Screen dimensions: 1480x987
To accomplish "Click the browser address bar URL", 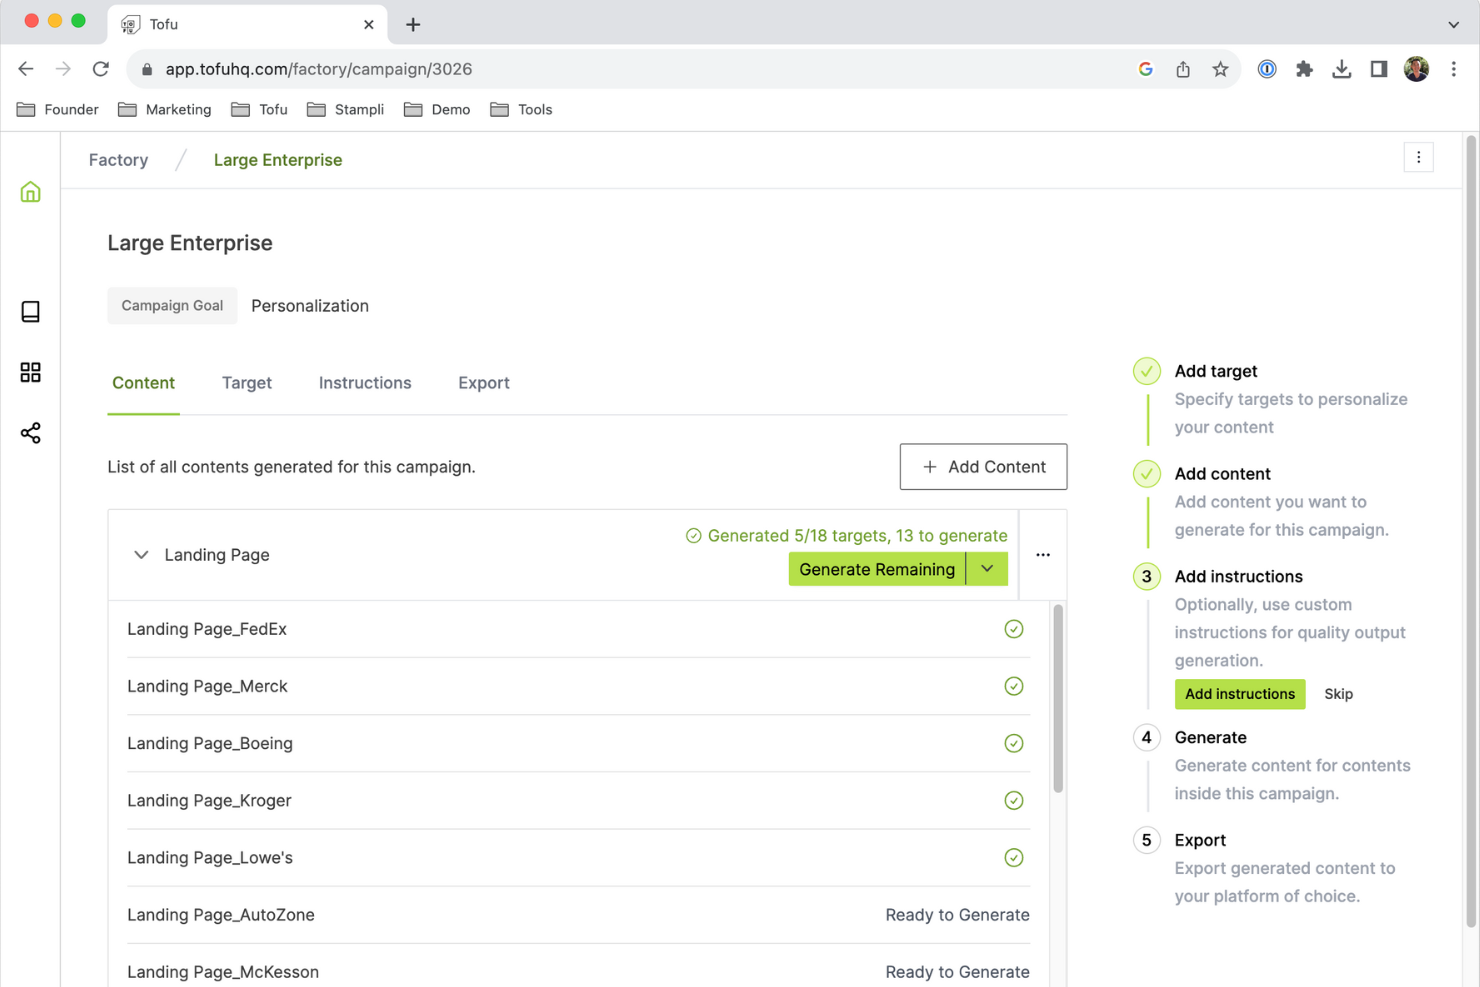I will (319, 69).
